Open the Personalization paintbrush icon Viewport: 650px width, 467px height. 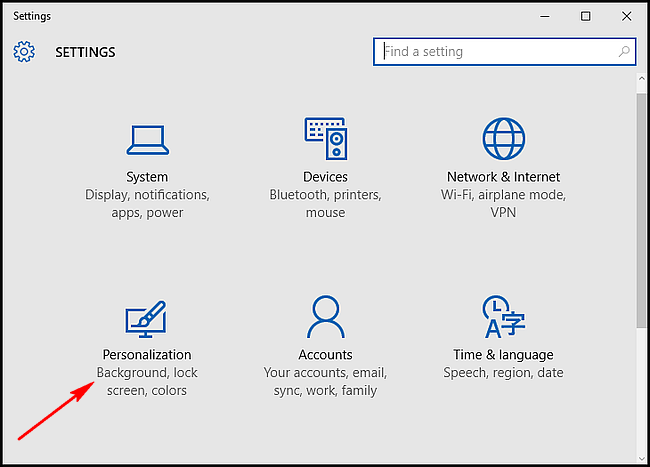pos(146,319)
